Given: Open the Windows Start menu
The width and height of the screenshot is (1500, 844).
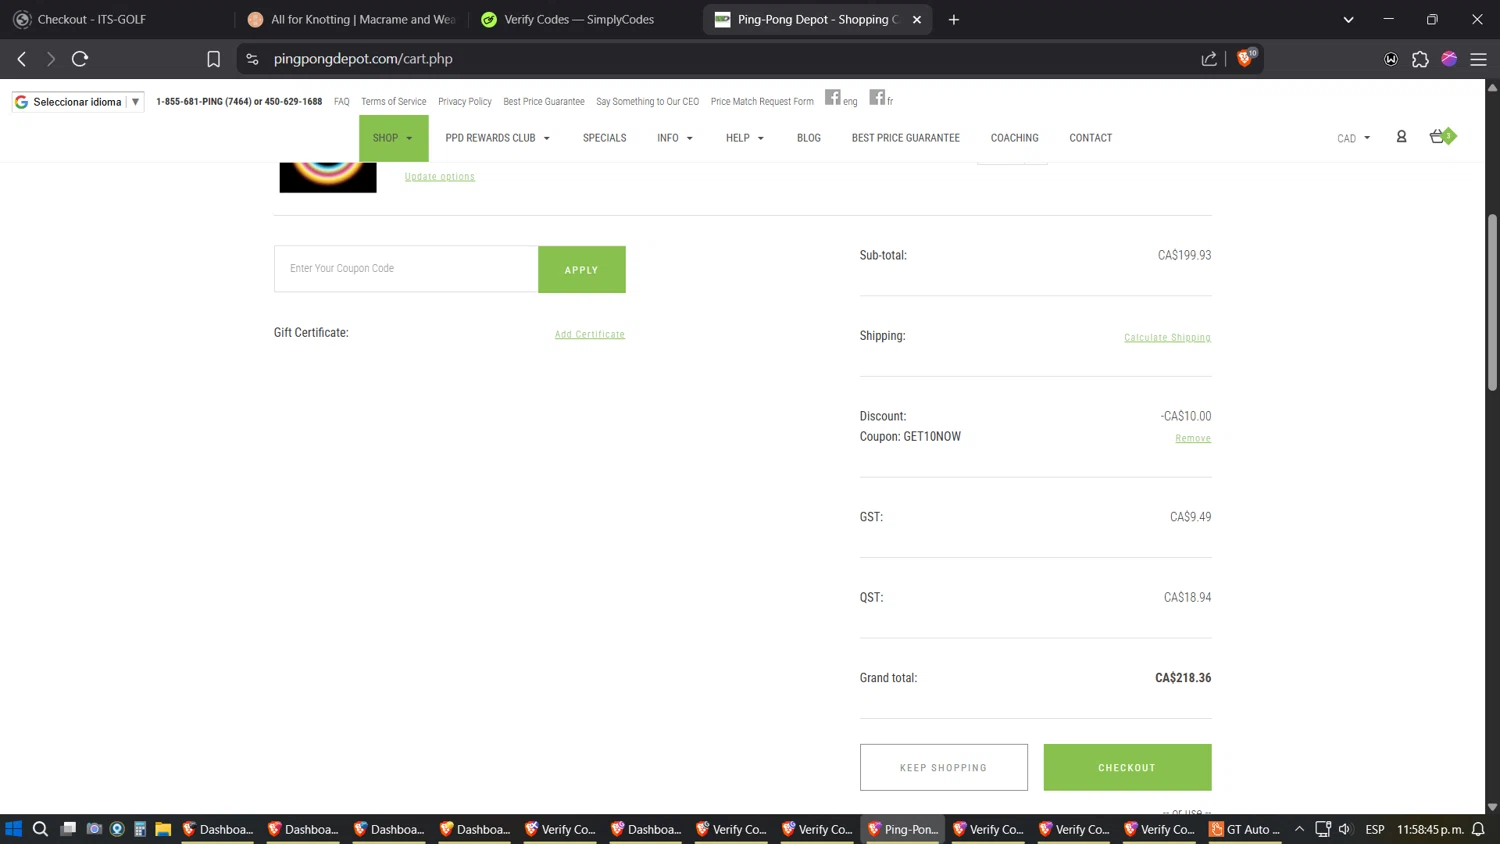Looking at the screenshot, I should (x=13, y=829).
